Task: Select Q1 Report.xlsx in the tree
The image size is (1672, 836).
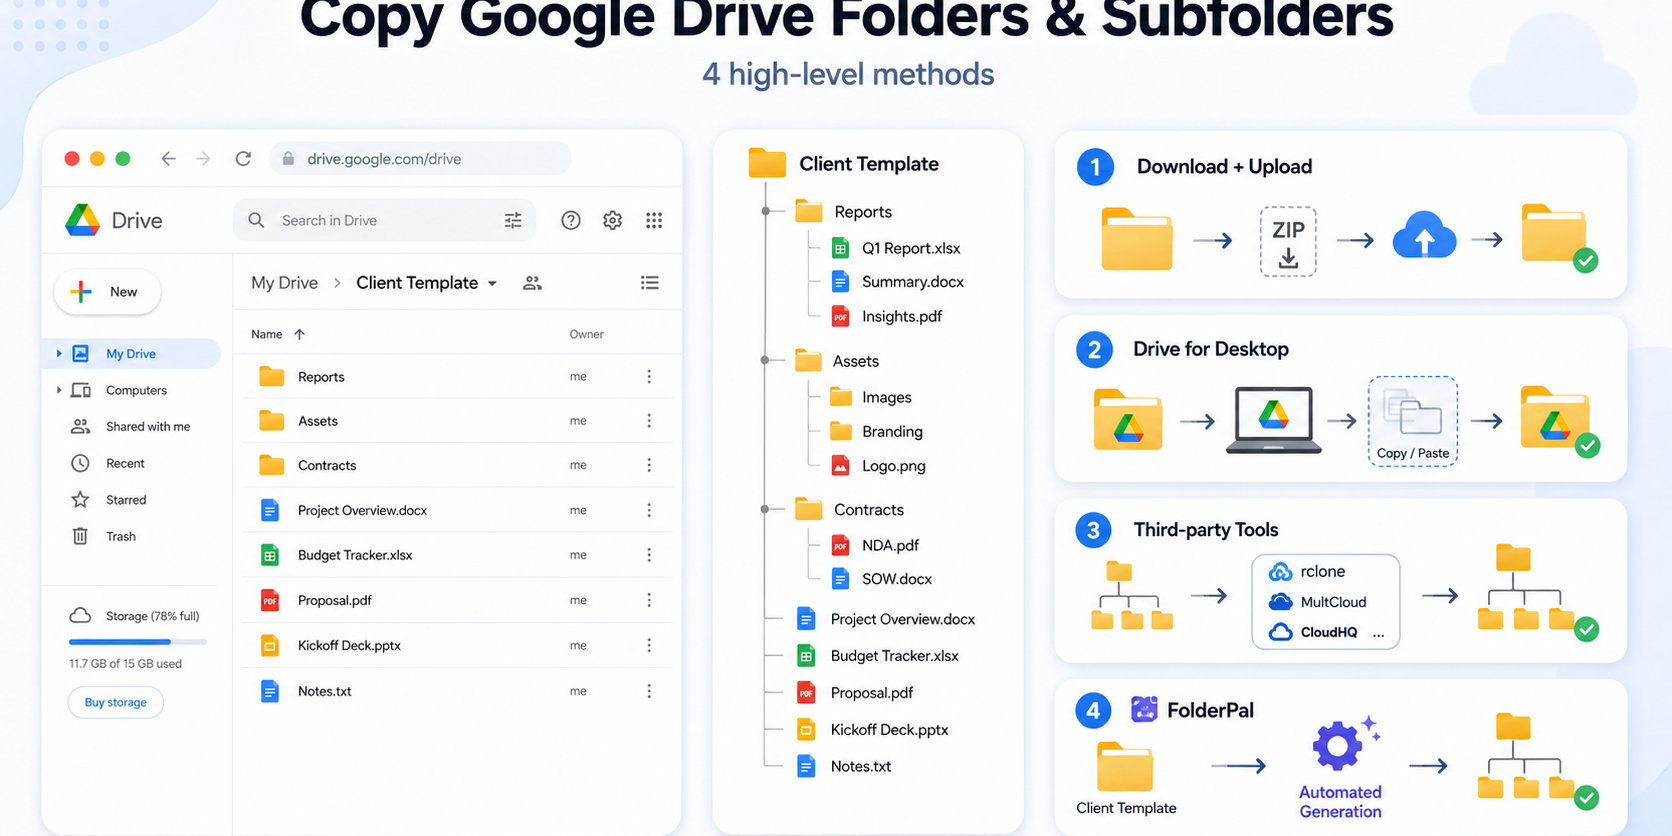Action: pos(896,248)
